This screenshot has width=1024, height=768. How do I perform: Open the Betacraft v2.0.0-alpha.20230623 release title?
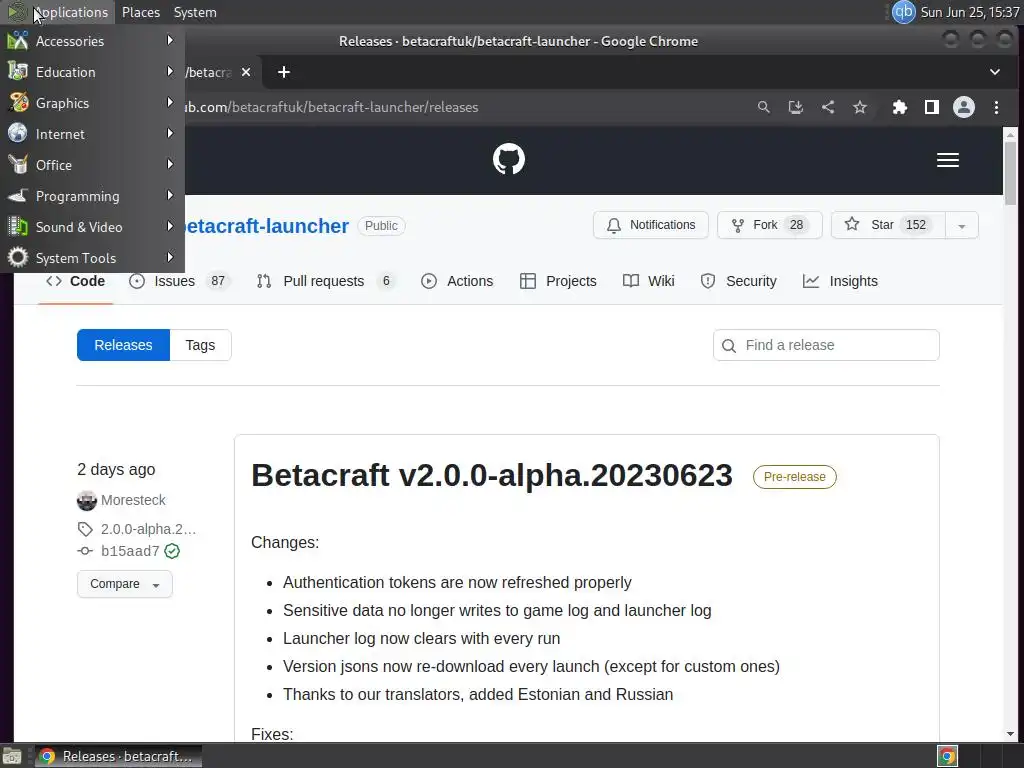tap(492, 475)
